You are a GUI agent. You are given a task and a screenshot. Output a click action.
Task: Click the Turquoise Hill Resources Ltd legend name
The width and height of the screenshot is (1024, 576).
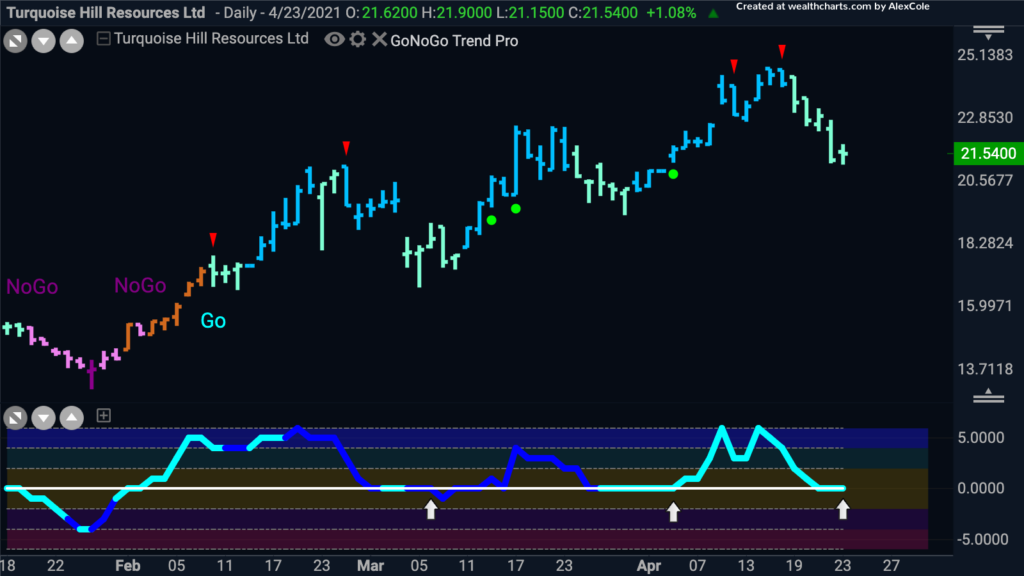click(211, 39)
